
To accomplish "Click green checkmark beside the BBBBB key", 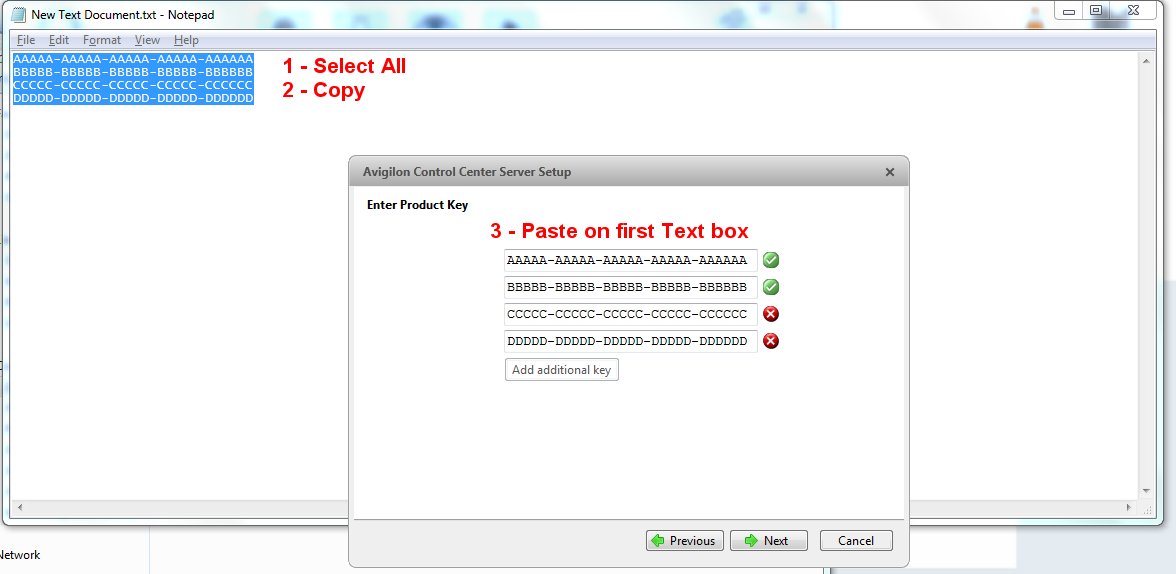I will click(771, 287).
